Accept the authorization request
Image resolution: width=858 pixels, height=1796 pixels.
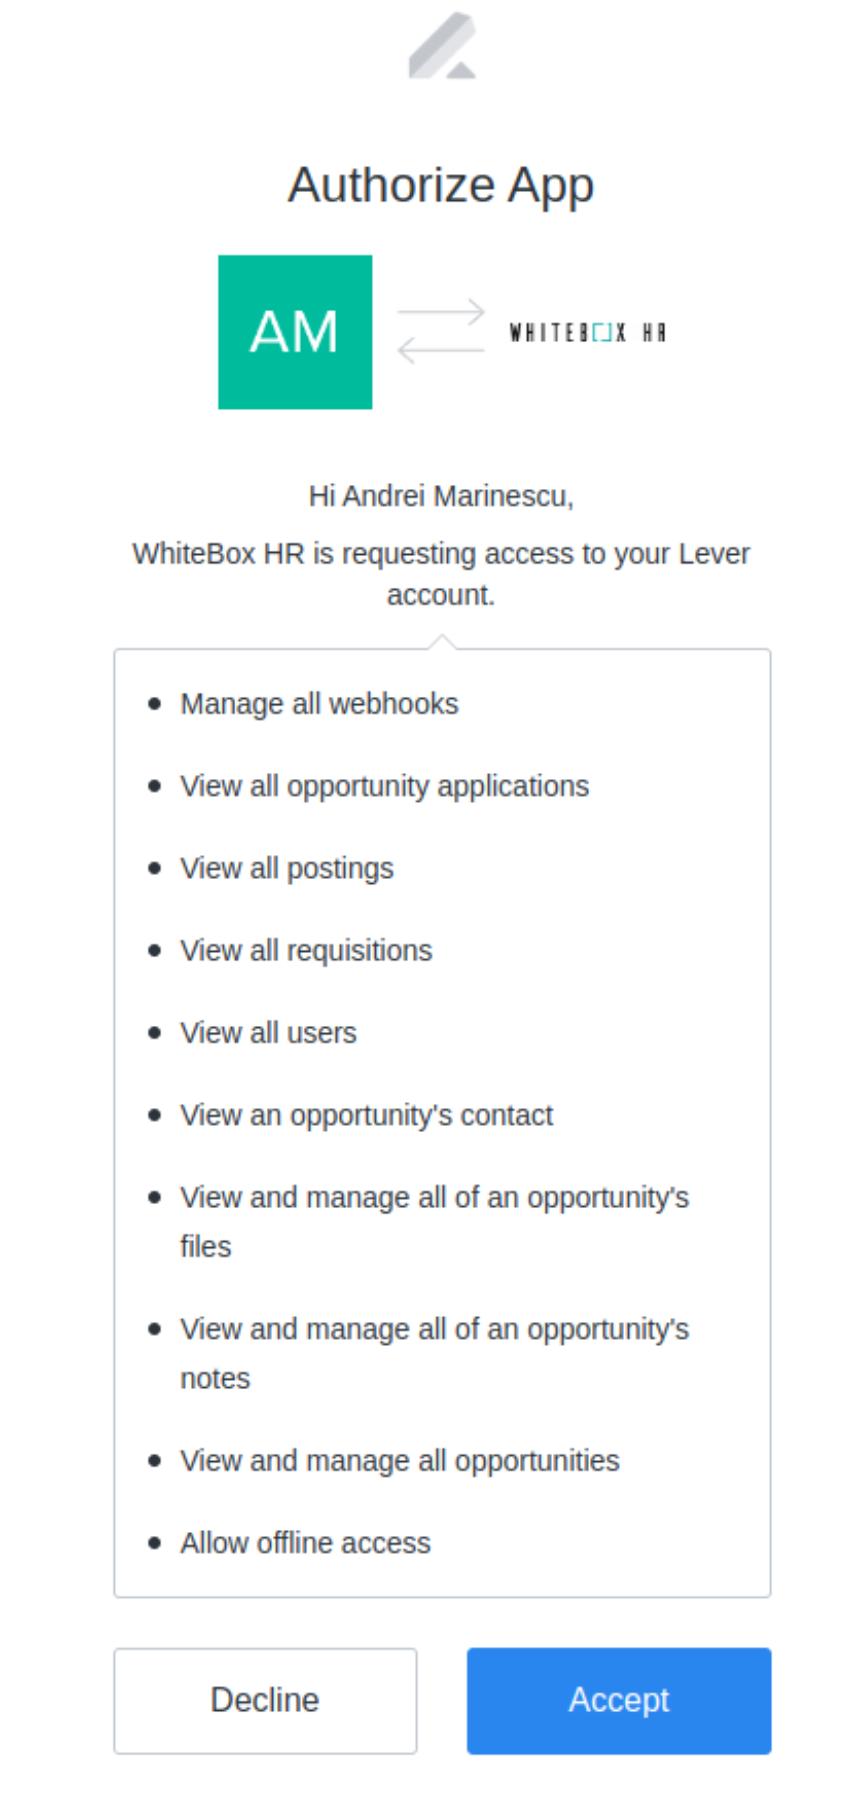[x=619, y=1701]
